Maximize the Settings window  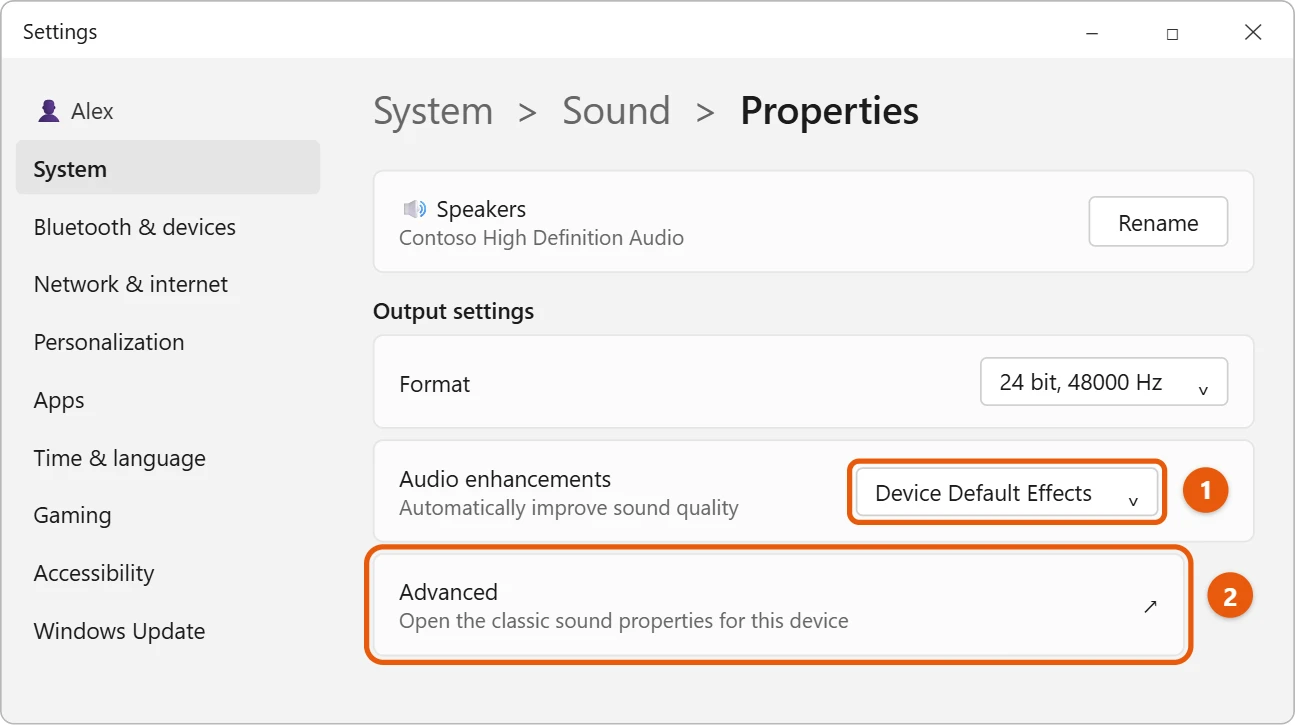click(1172, 33)
